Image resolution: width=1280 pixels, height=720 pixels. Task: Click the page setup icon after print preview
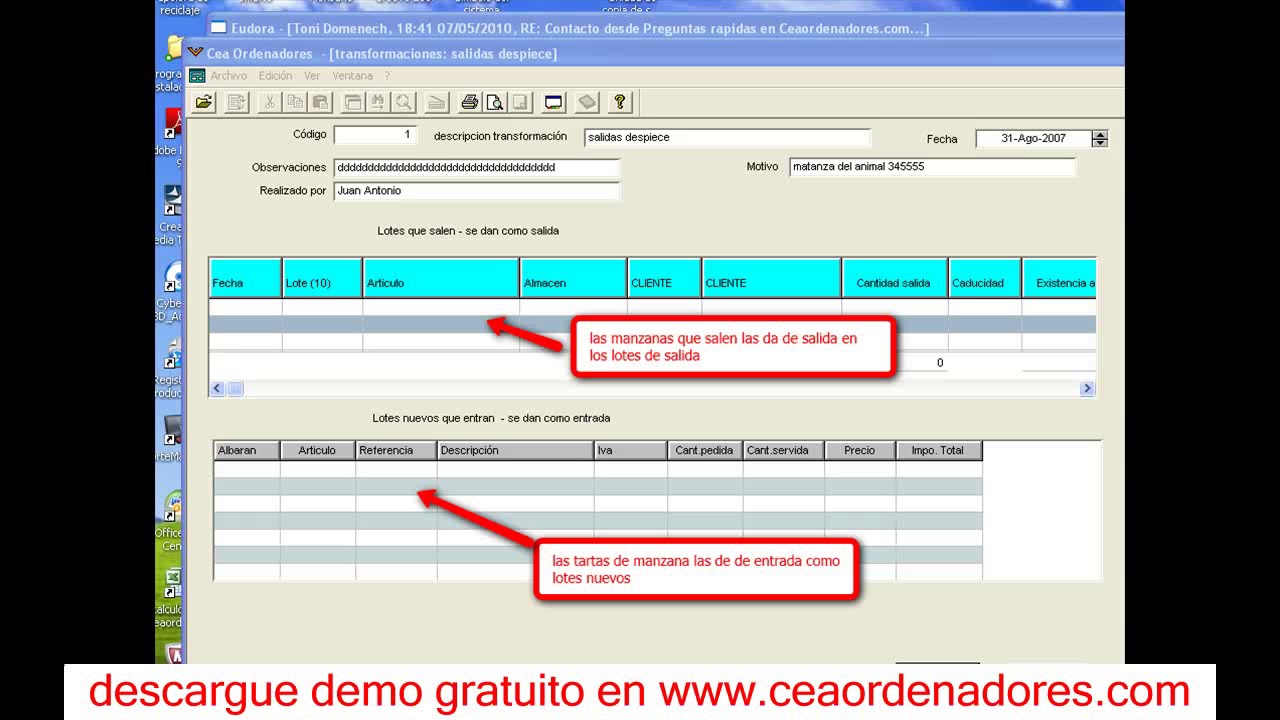(x=520, y=102)
